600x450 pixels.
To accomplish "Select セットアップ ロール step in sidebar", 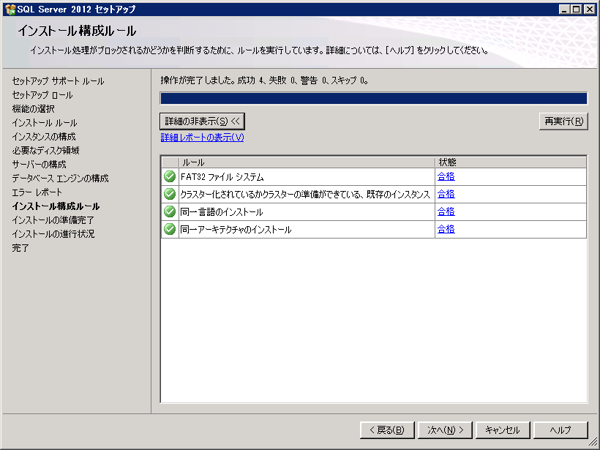I will click(x=42, y=95).
